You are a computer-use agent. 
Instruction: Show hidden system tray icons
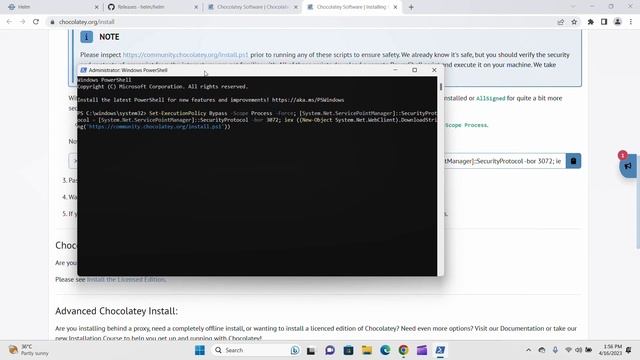pos(529,350)
